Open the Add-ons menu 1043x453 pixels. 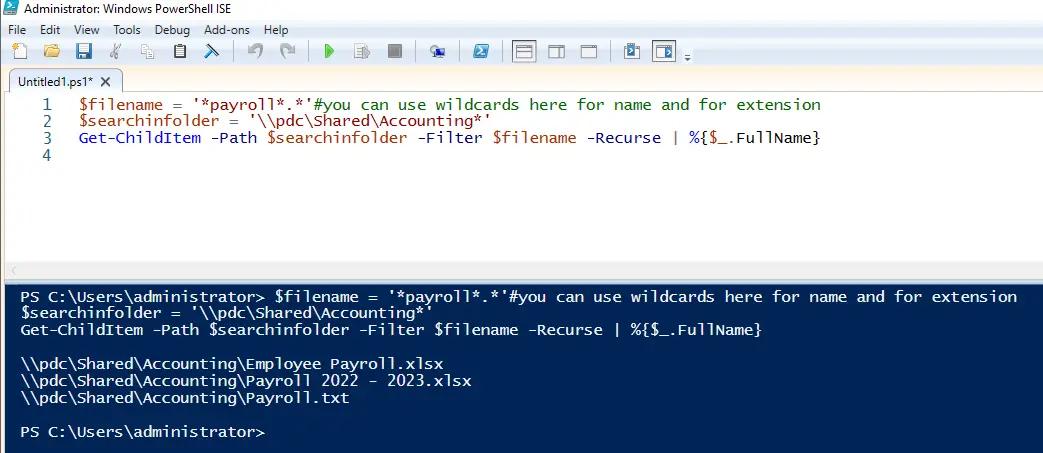click(227, 30)
